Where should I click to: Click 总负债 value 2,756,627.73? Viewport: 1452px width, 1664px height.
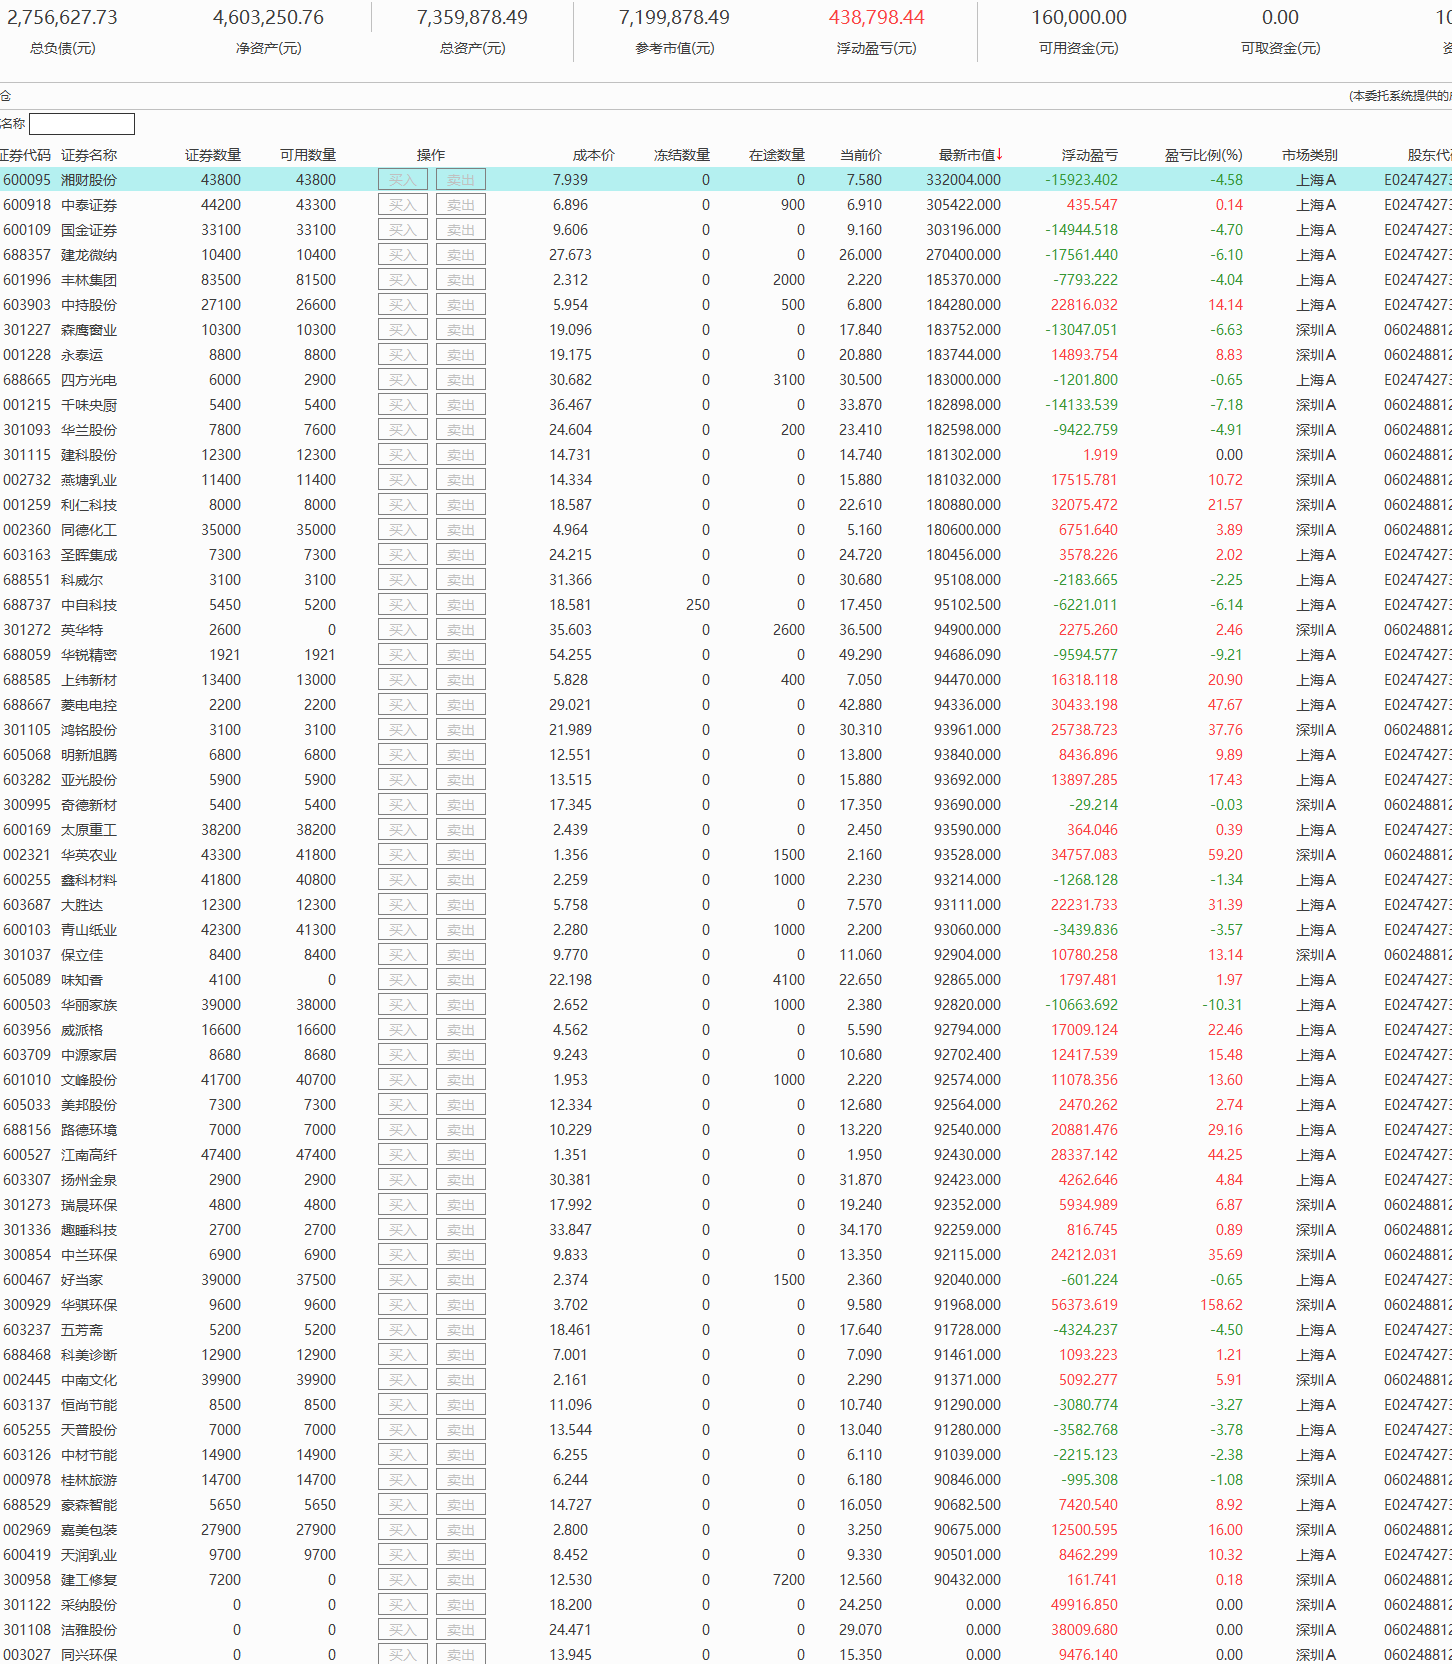(63, 18)
